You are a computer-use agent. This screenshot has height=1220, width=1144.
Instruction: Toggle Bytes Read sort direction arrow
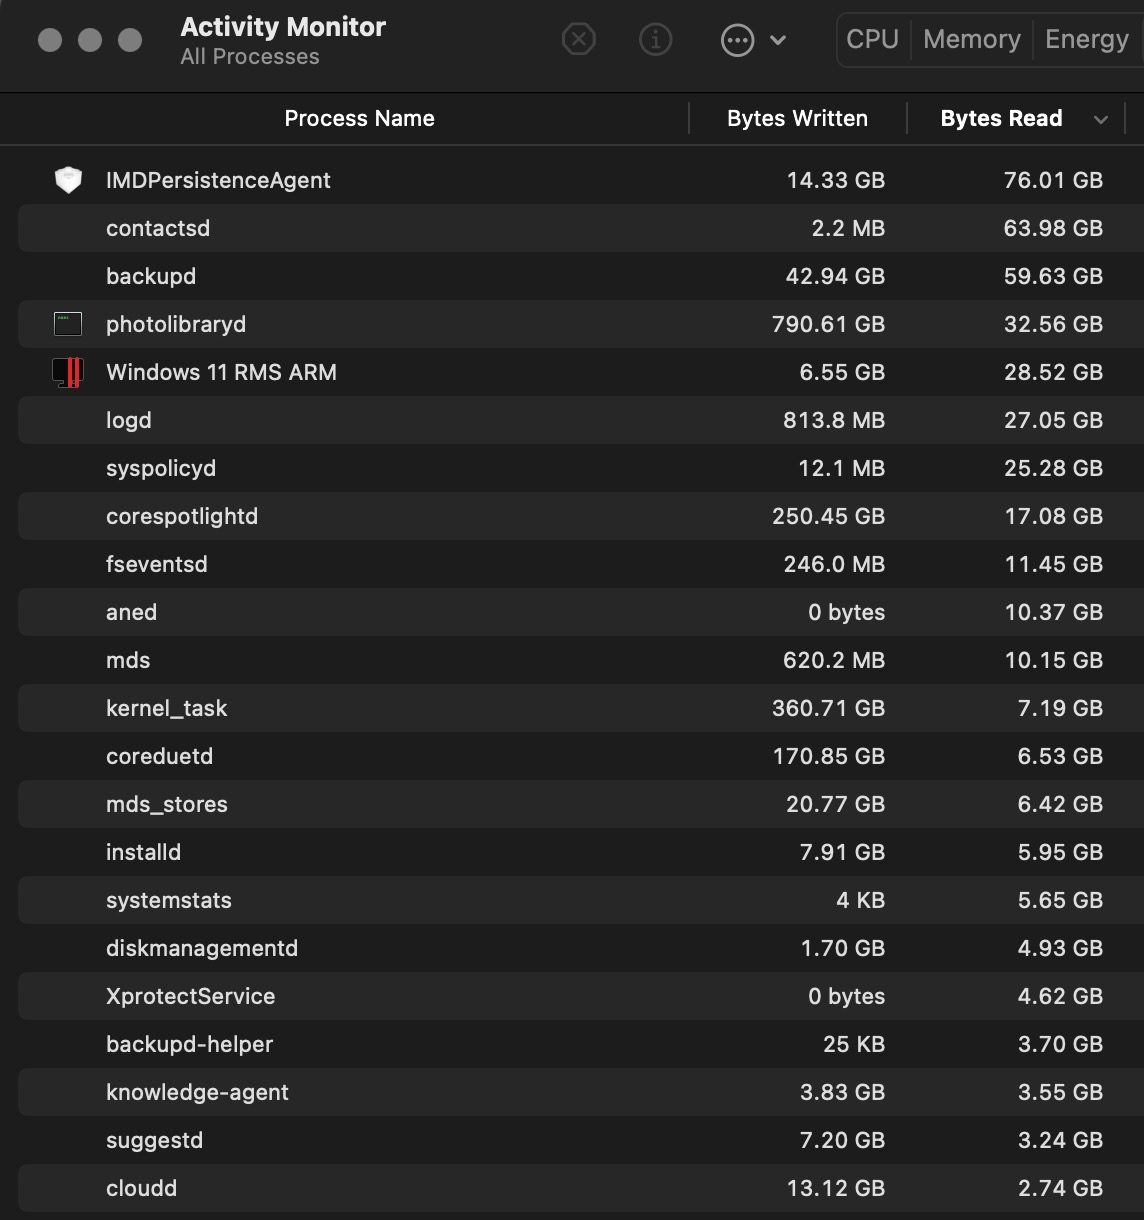tap(1101, 119)
